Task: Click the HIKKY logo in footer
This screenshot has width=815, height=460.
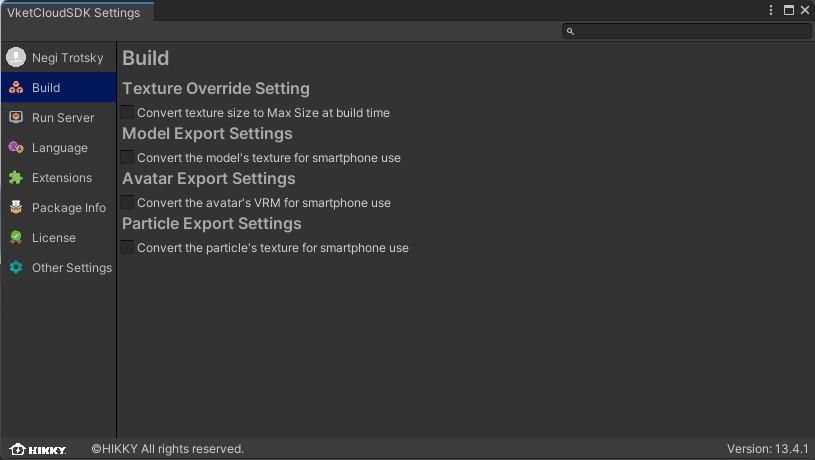Action: coord(38,449)
